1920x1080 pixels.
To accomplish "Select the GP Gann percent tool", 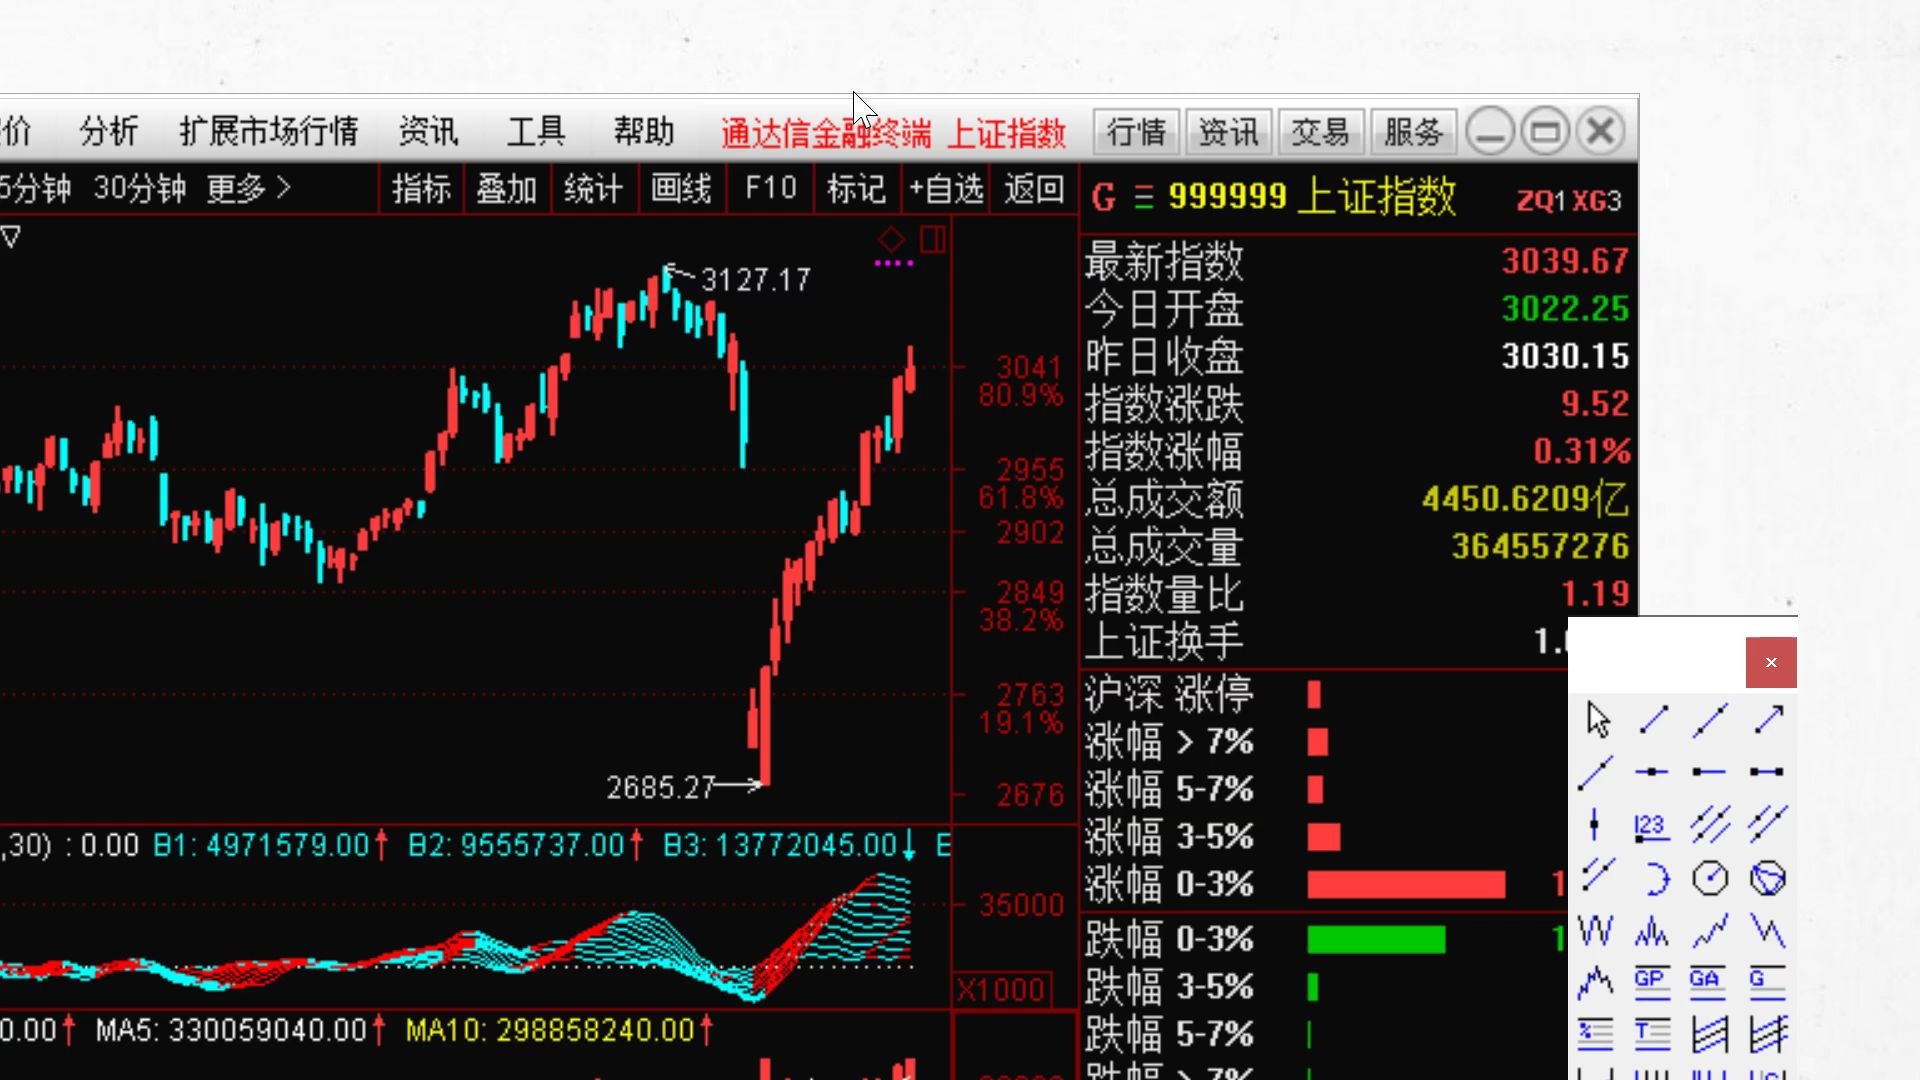I will coord(1652,982).
